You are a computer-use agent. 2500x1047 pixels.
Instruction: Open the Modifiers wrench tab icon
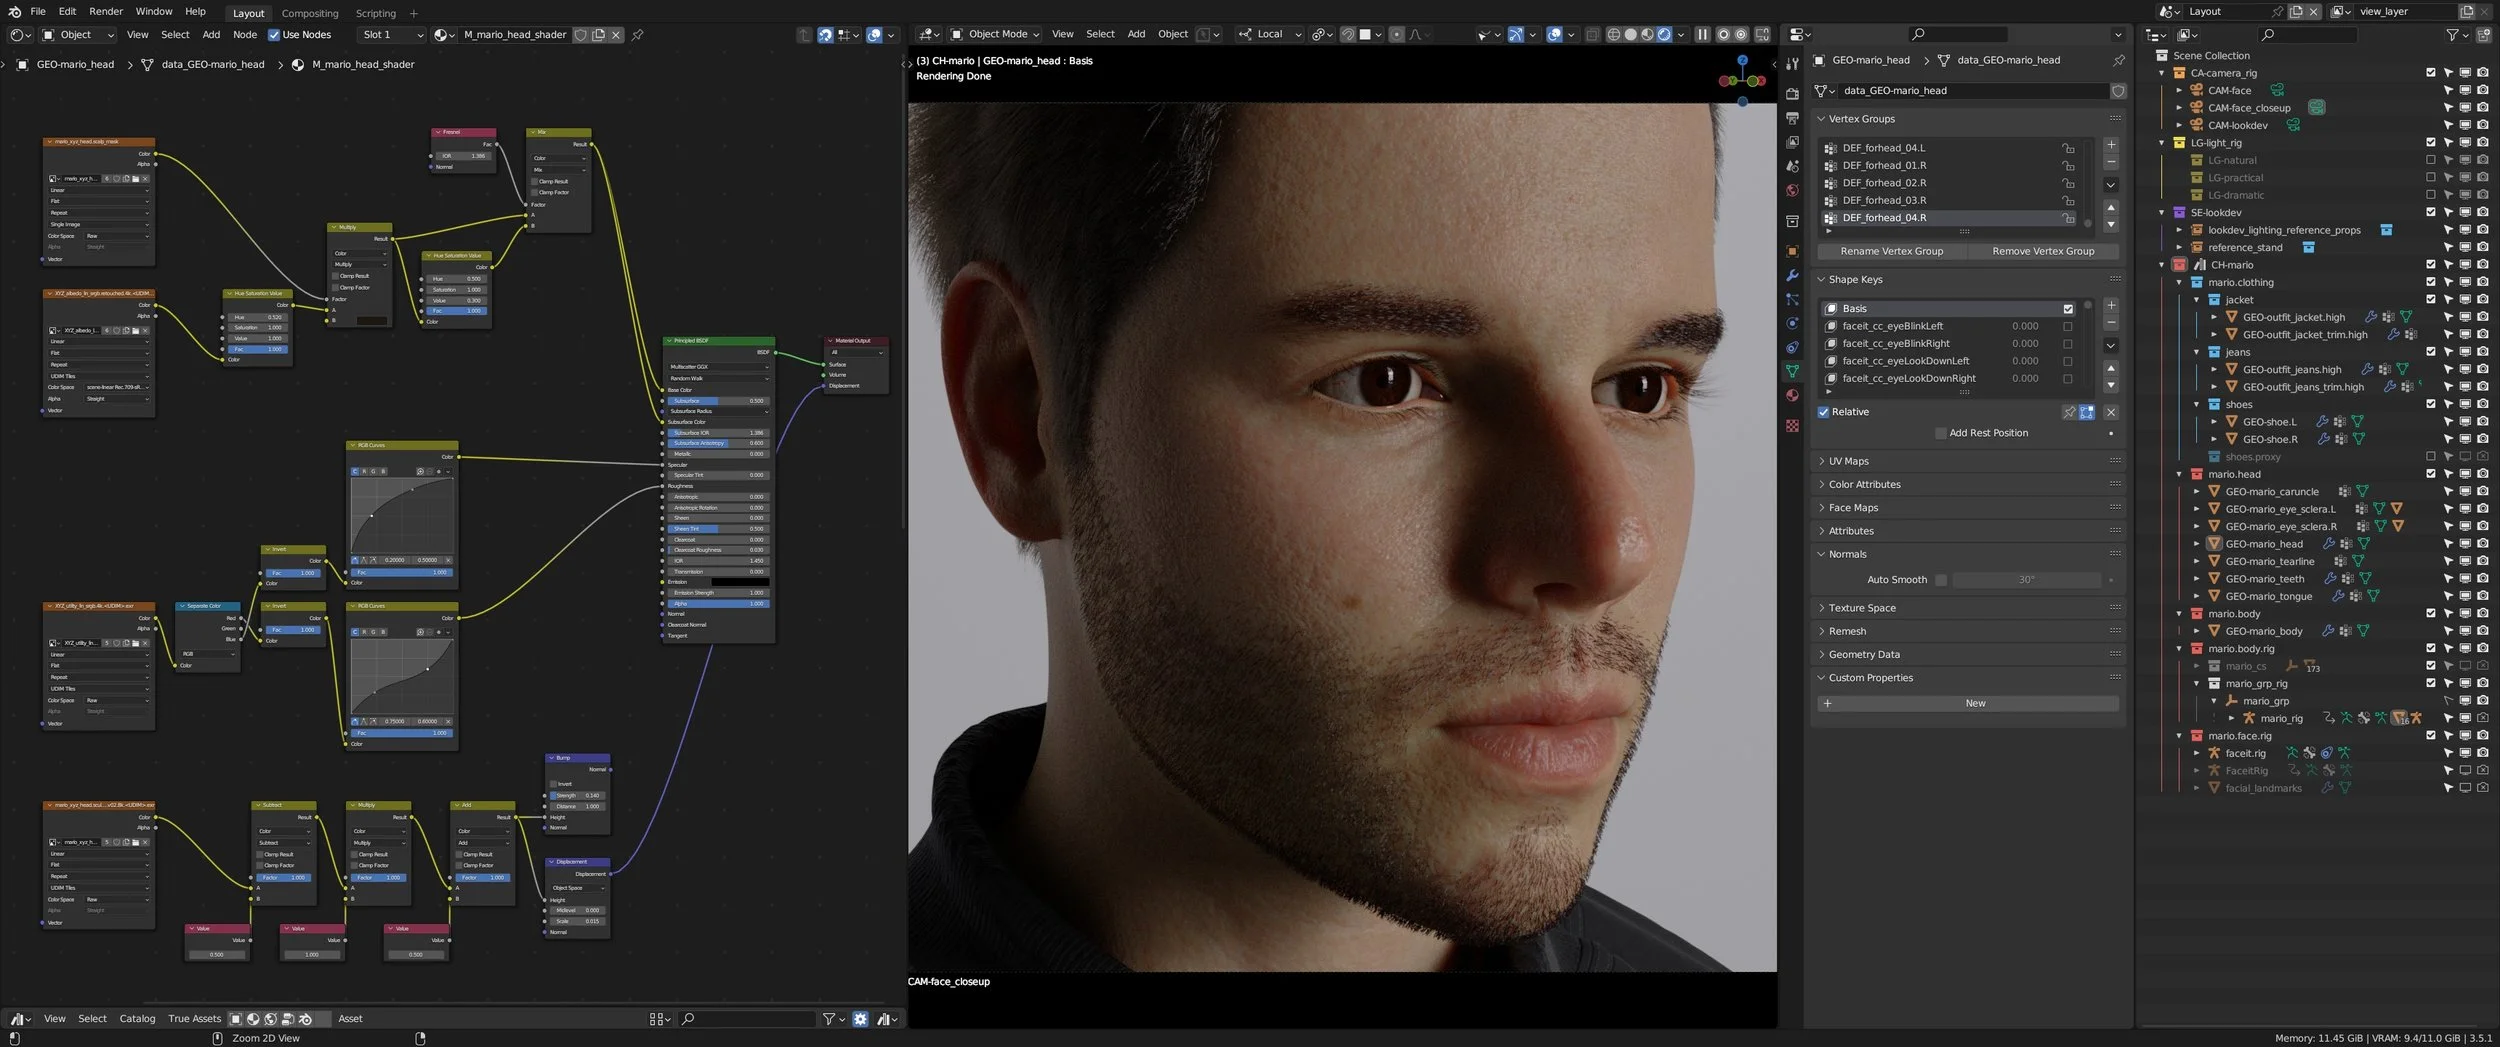(x=1792, y=275)
